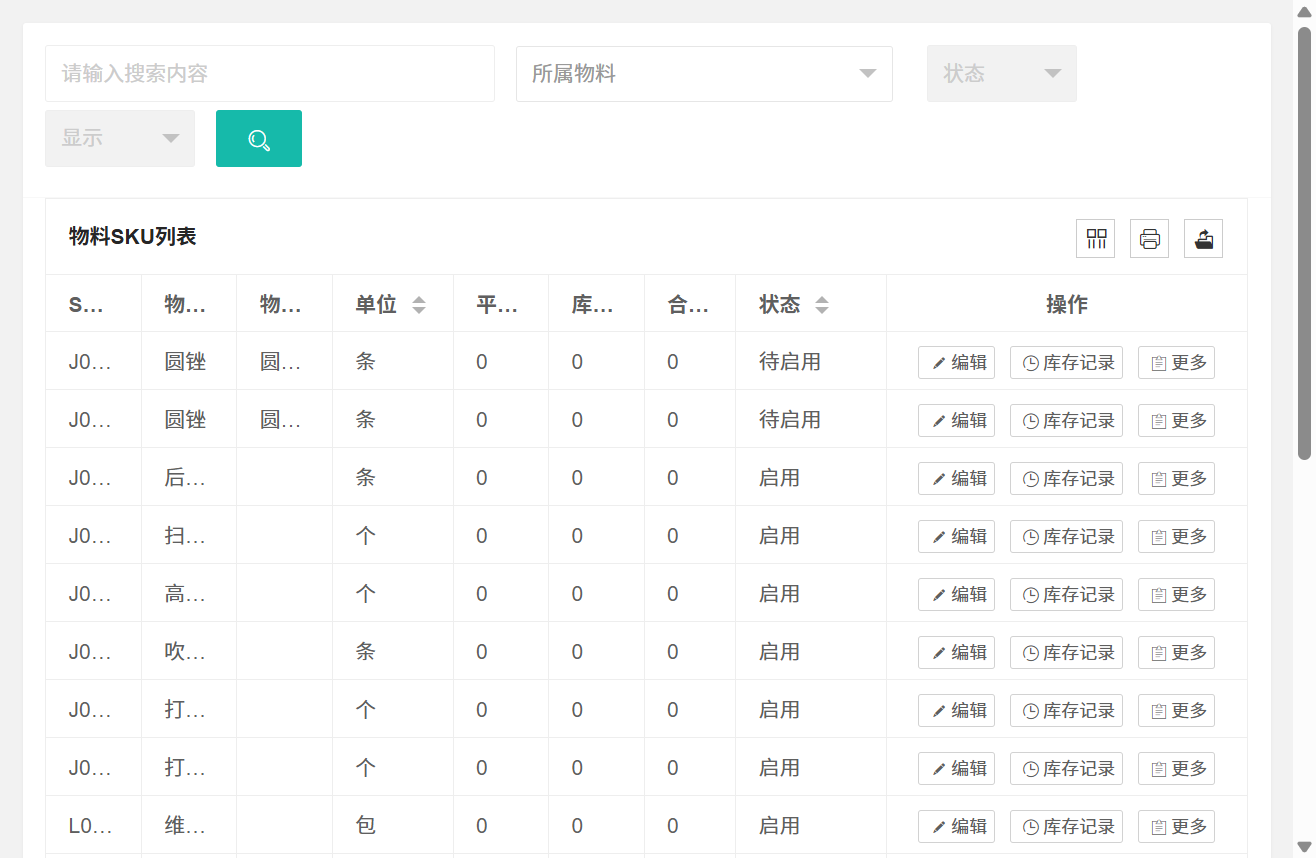Expand the 显示 select box

coord(120,138)
